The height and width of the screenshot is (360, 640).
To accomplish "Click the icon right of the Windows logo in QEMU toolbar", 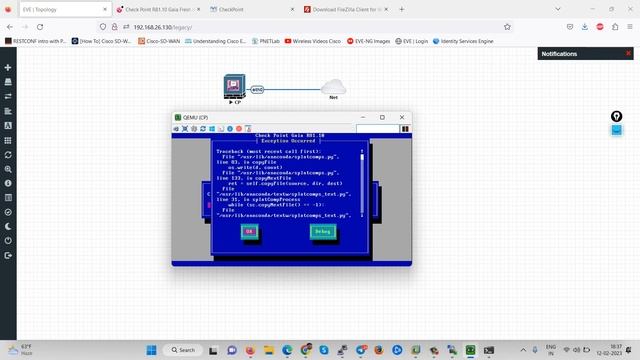I will point(221,129).
